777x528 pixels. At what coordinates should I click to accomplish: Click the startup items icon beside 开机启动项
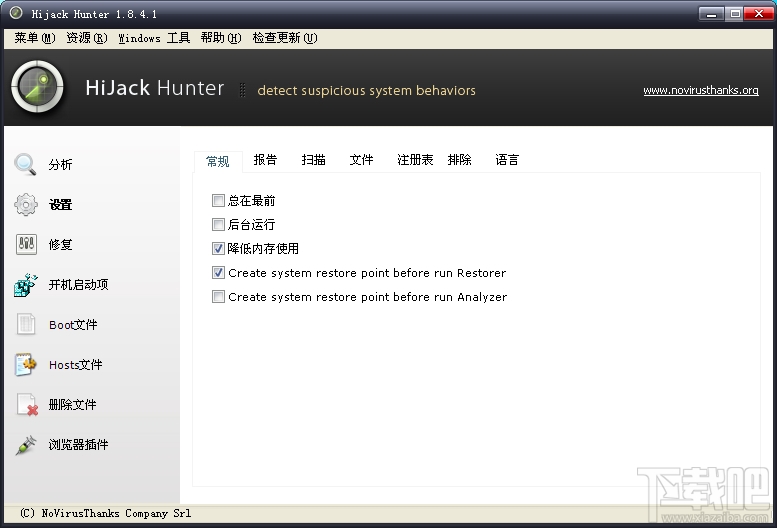tap(26, 285)
